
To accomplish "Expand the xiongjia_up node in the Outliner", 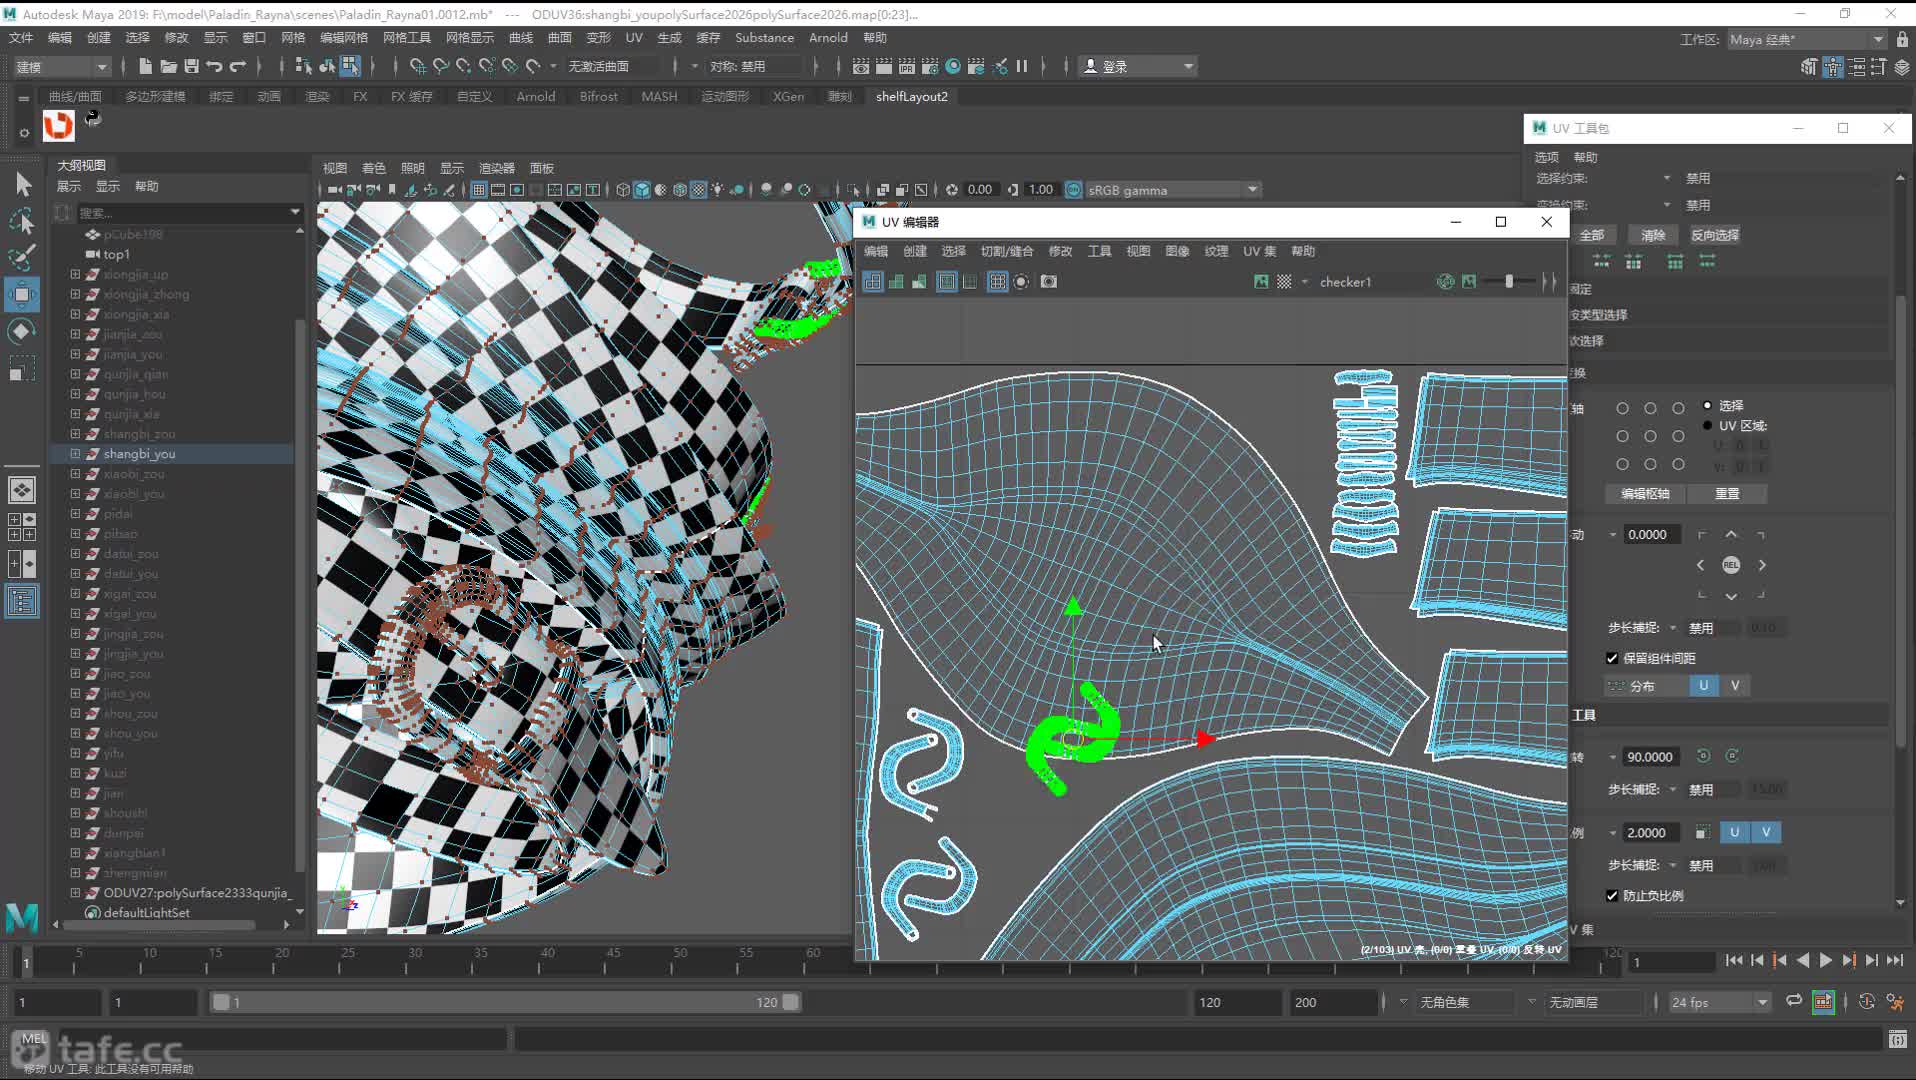I will click(x=75, y=274).
